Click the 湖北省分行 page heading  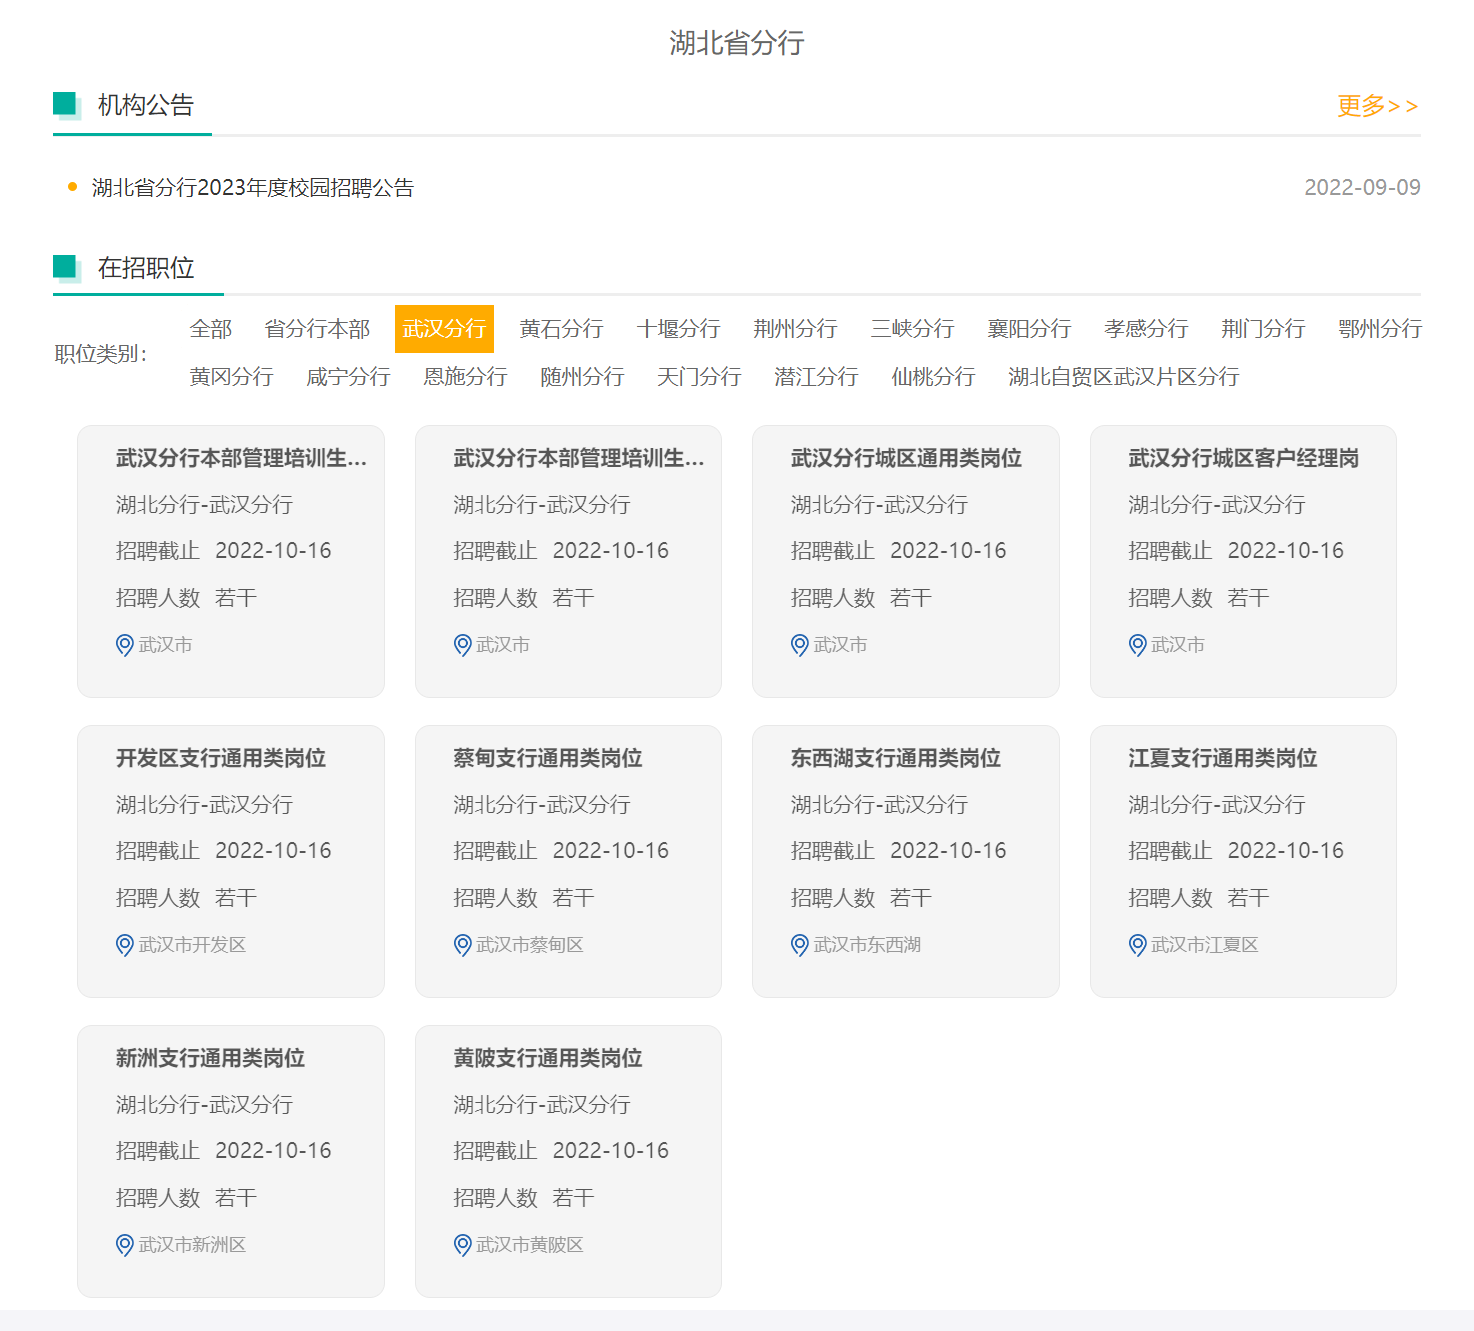737,43
